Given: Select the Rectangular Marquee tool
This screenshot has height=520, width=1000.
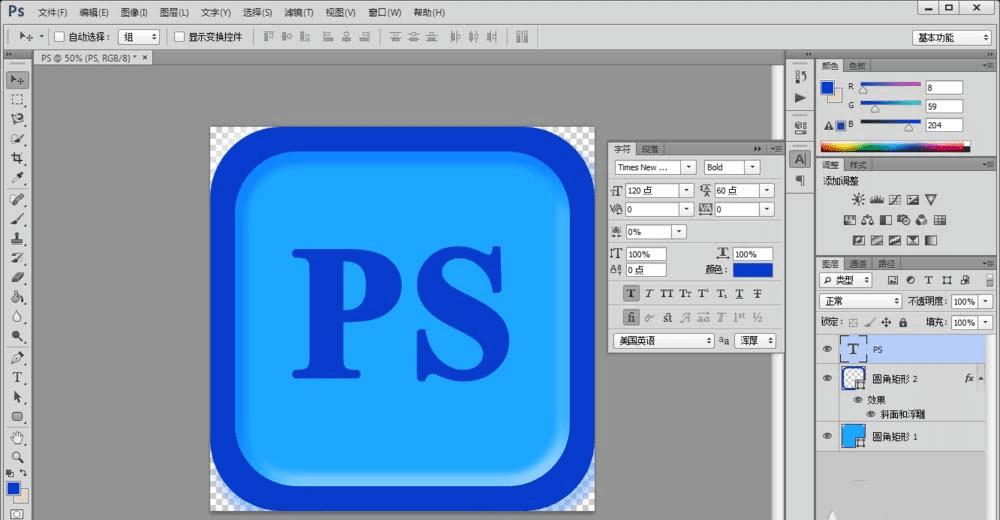Looking at the screenshot, I should (x=17, y=100).
